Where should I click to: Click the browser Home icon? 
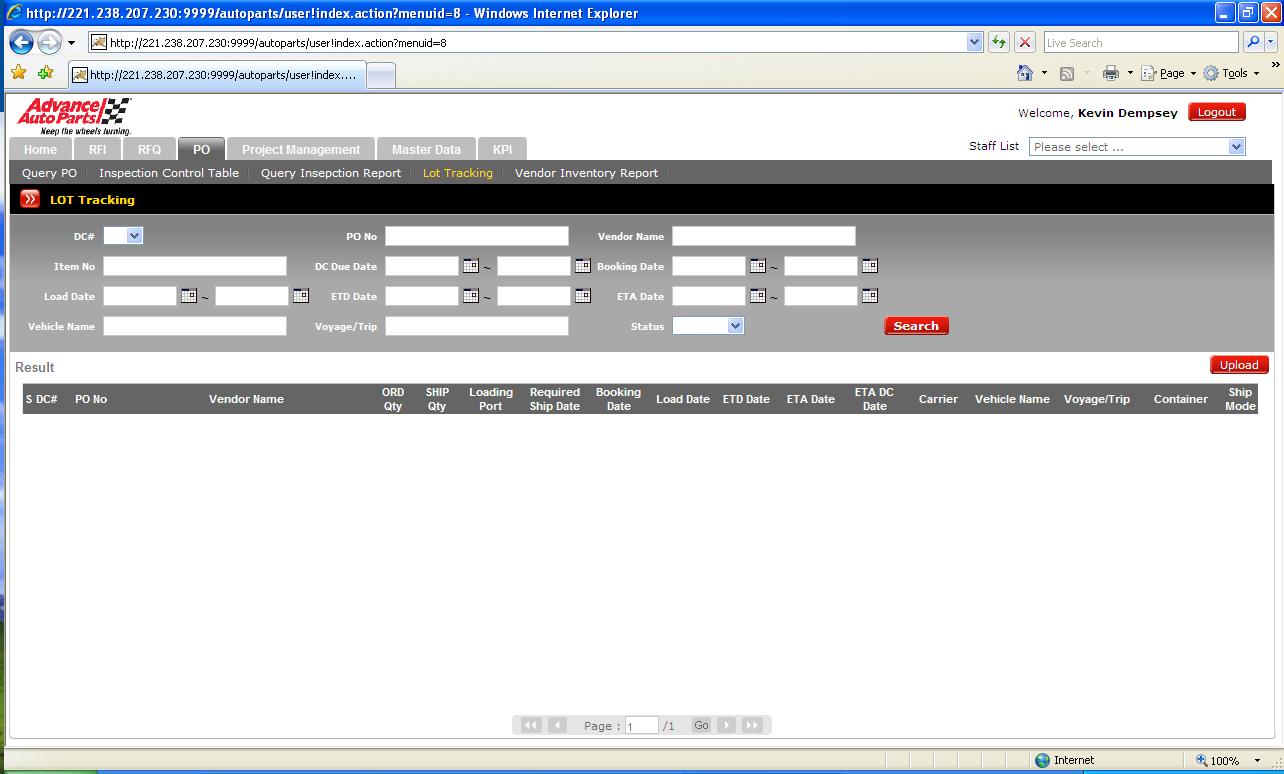coord(1024,73)
